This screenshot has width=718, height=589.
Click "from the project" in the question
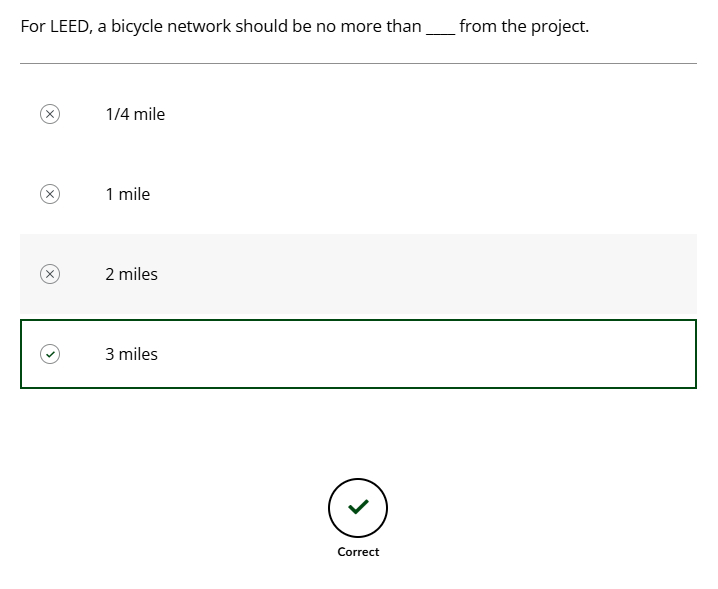[x=523, y=26]
